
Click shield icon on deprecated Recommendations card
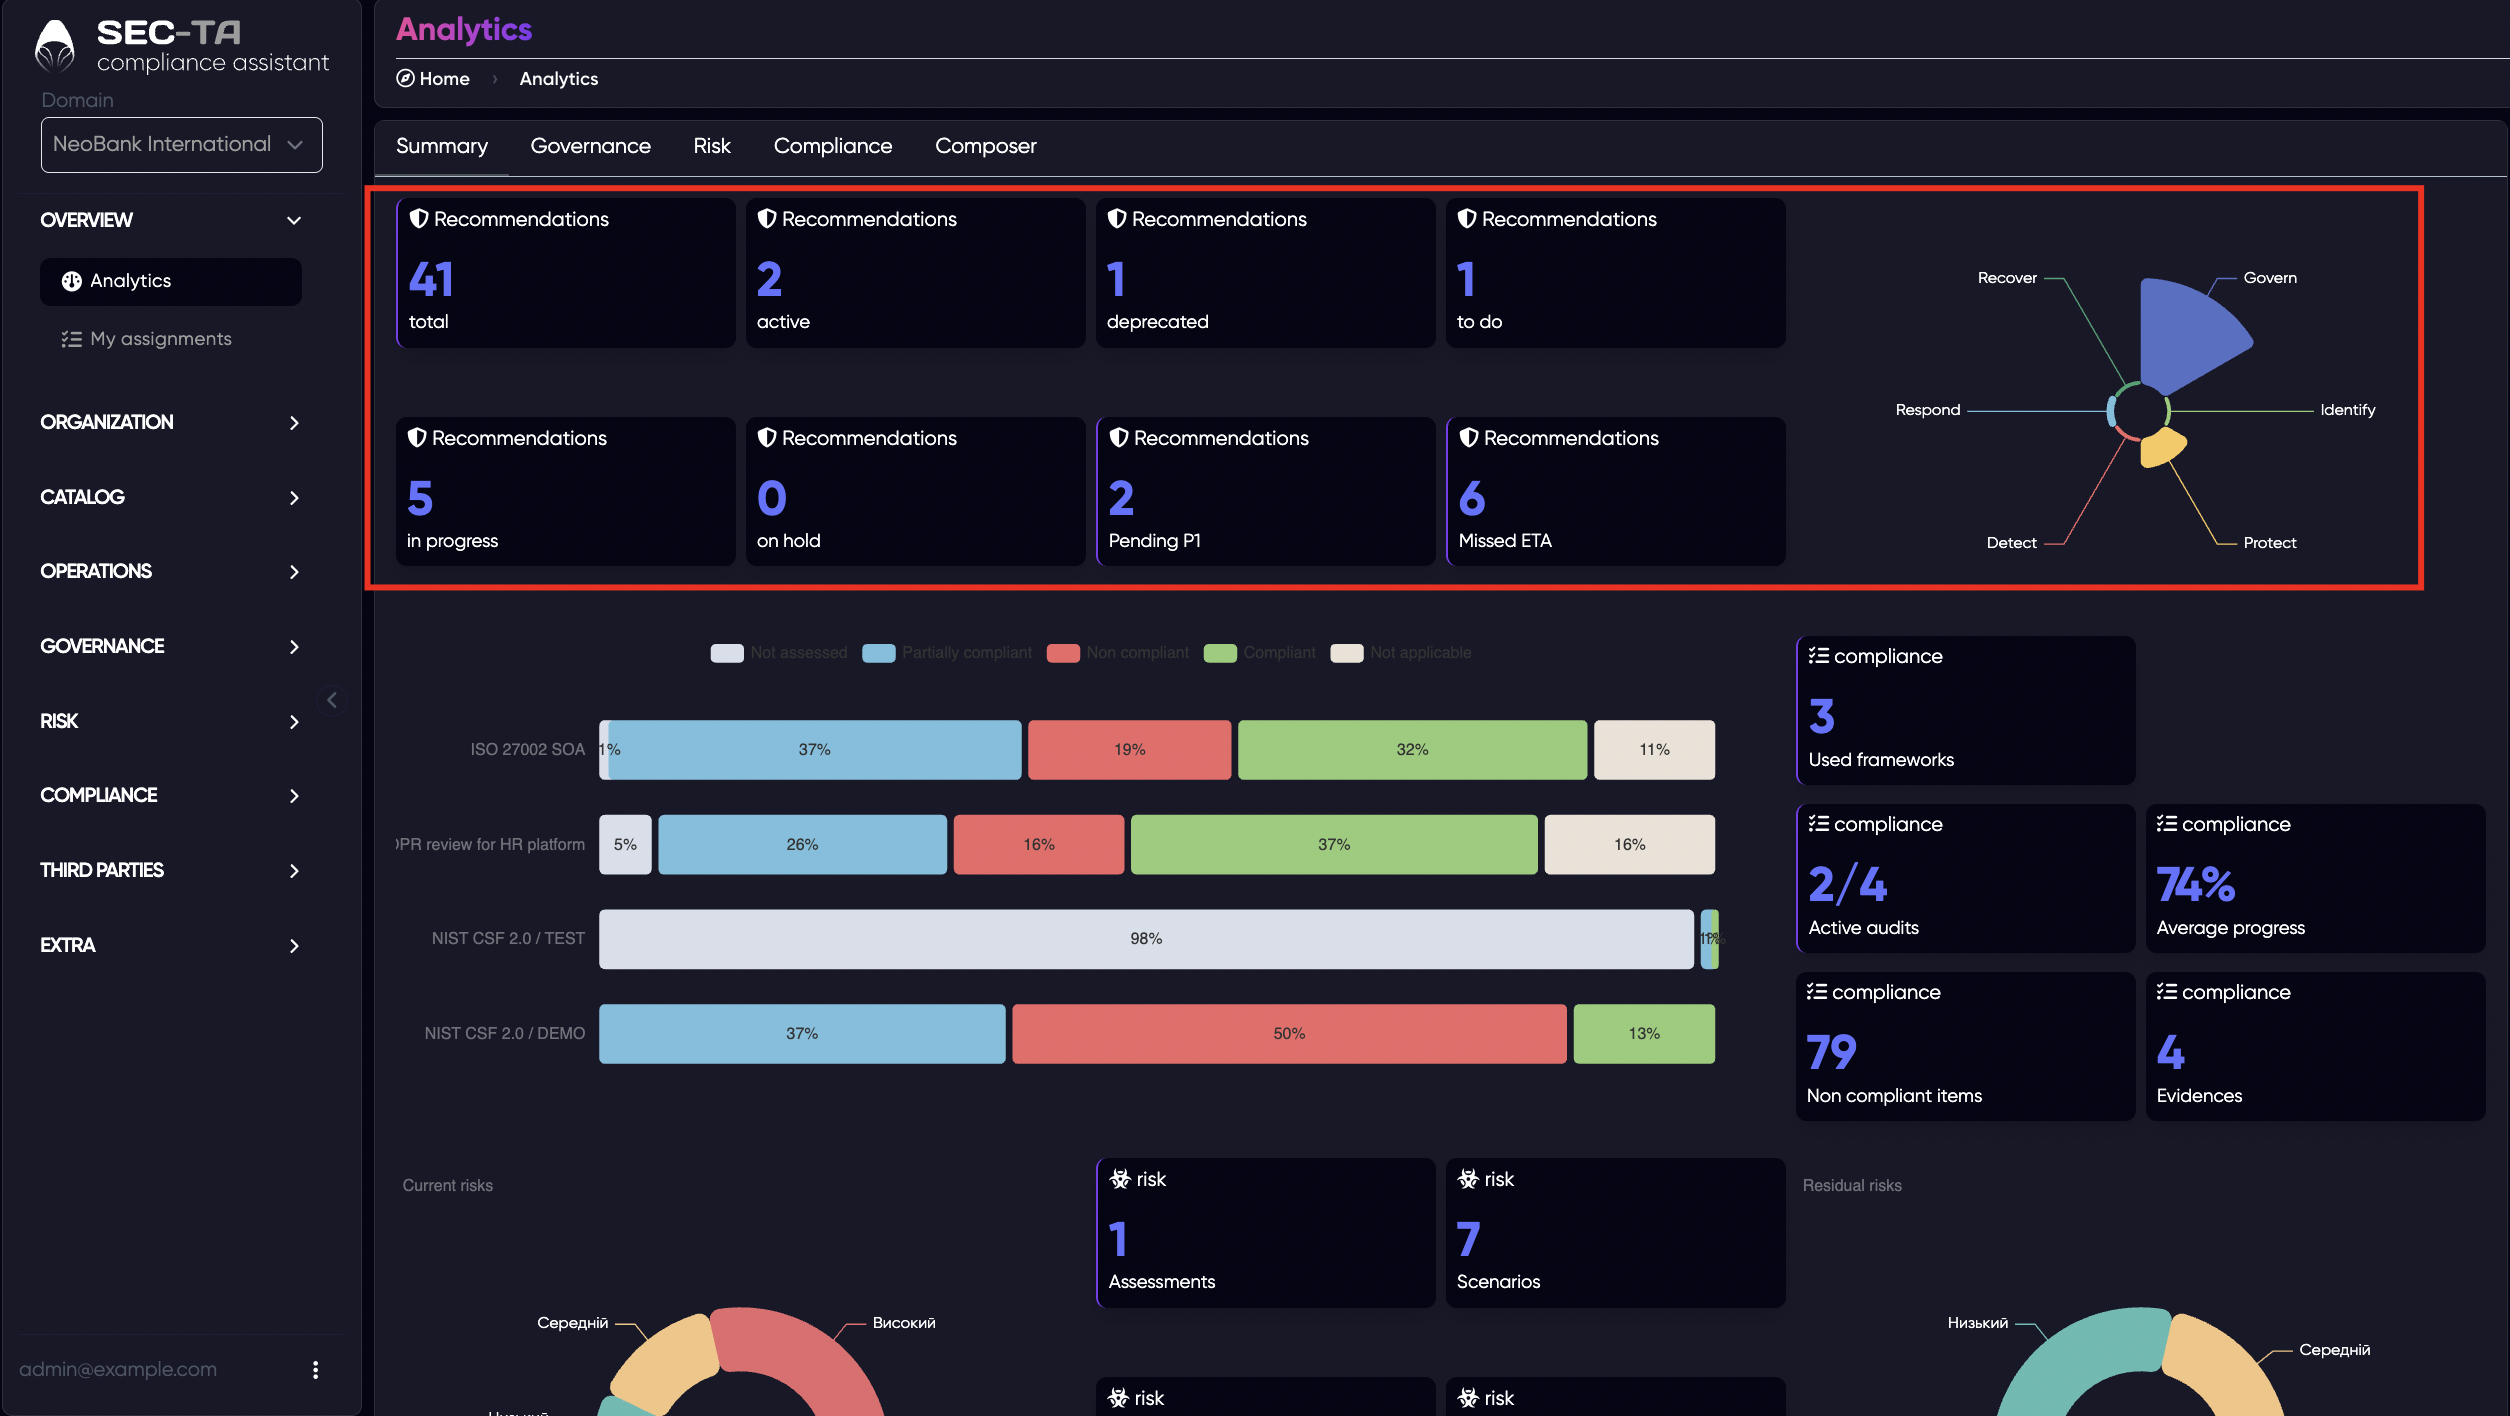pos(1117,218)
